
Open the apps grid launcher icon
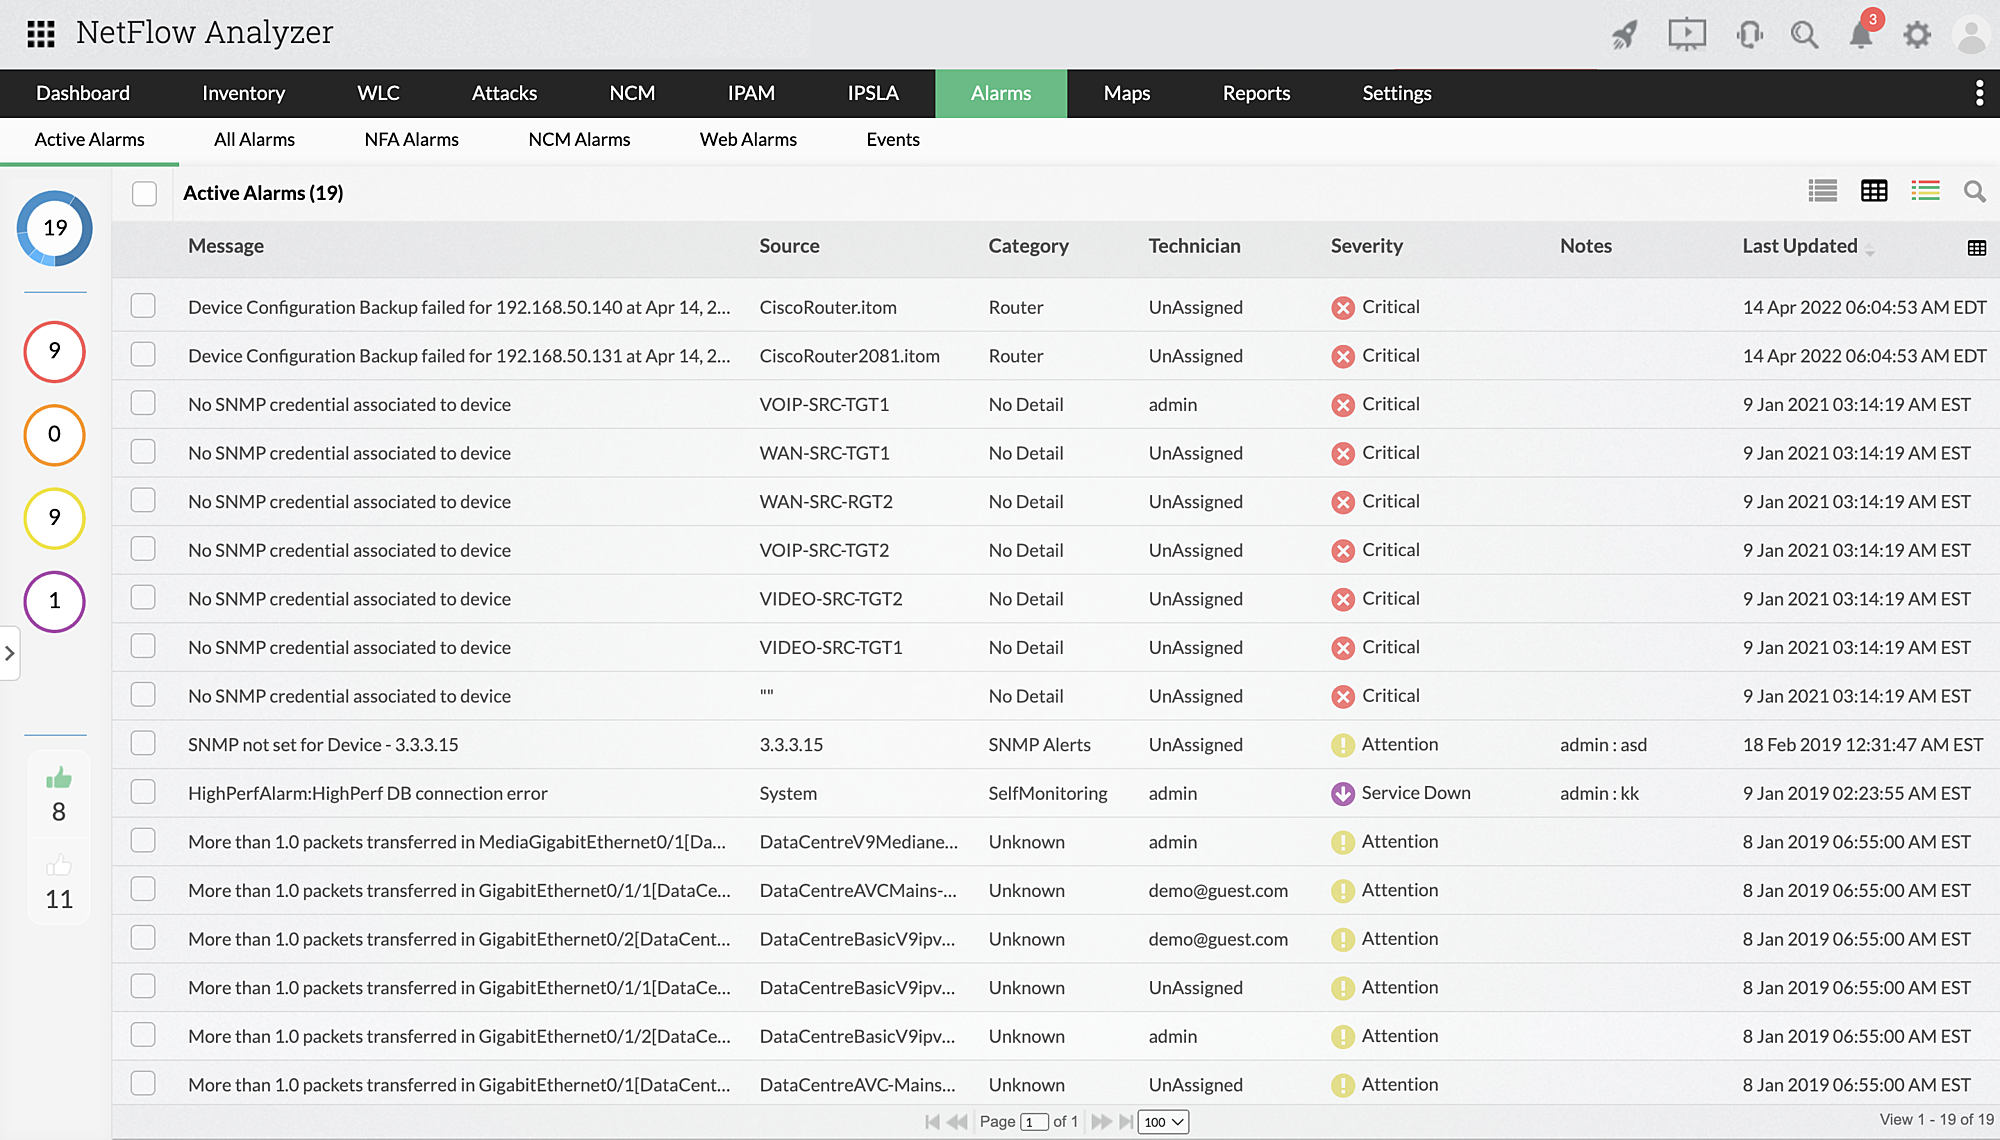tap(40, 34)
